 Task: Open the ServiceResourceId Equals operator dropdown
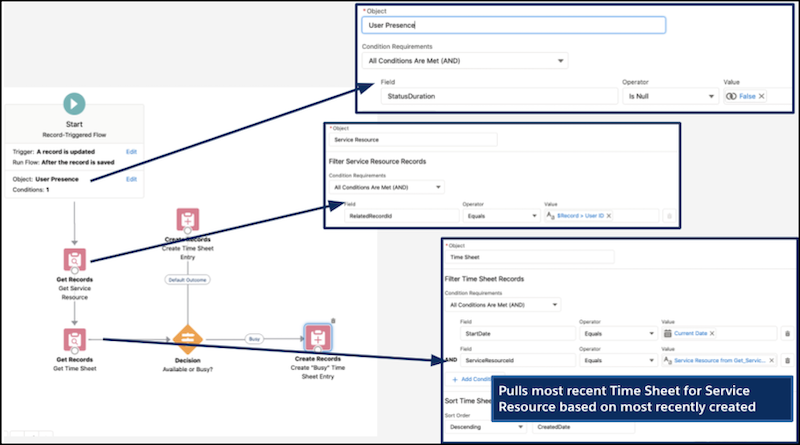pos(618,360)
